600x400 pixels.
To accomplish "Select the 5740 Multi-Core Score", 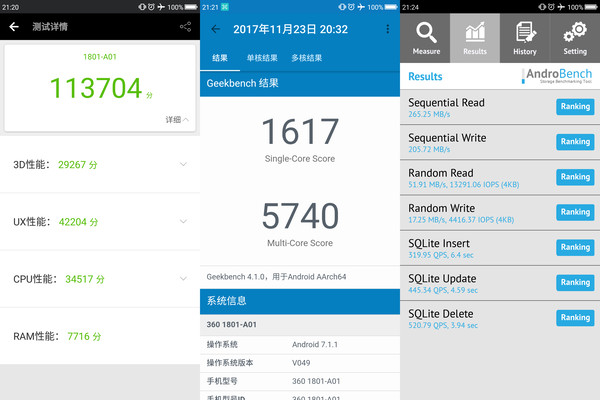I will [300, 216].
